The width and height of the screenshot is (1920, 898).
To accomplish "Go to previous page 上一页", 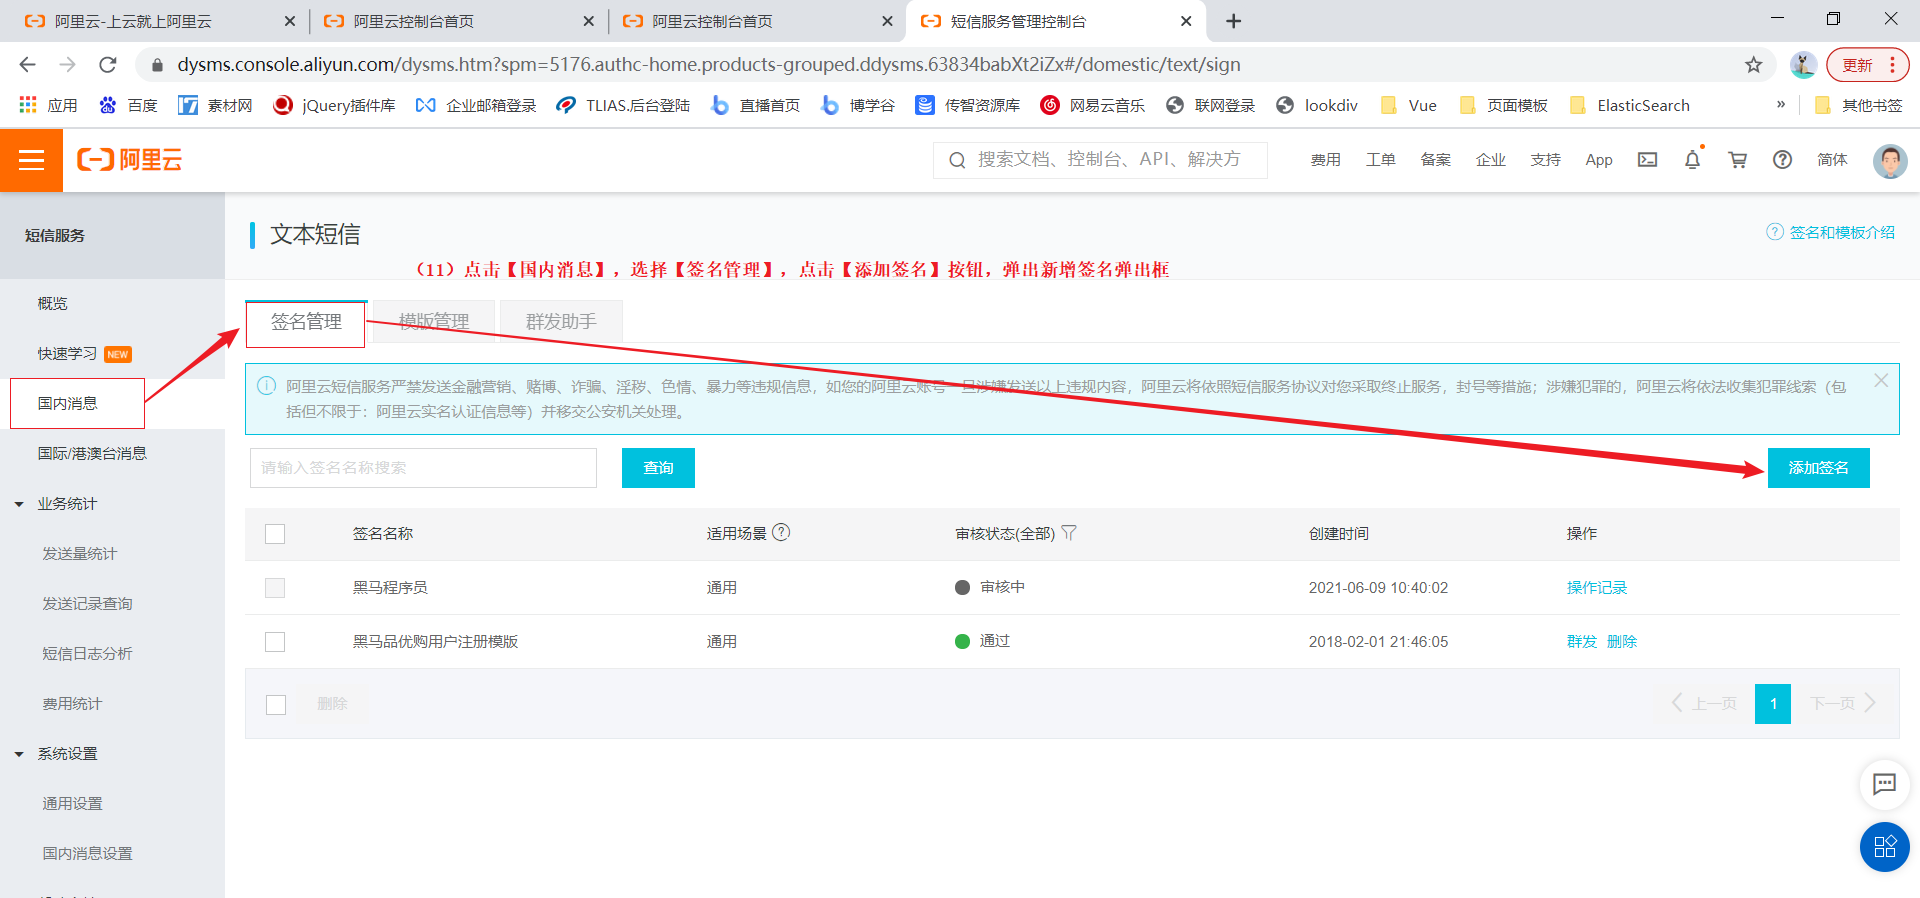I will click(1703, 704).
